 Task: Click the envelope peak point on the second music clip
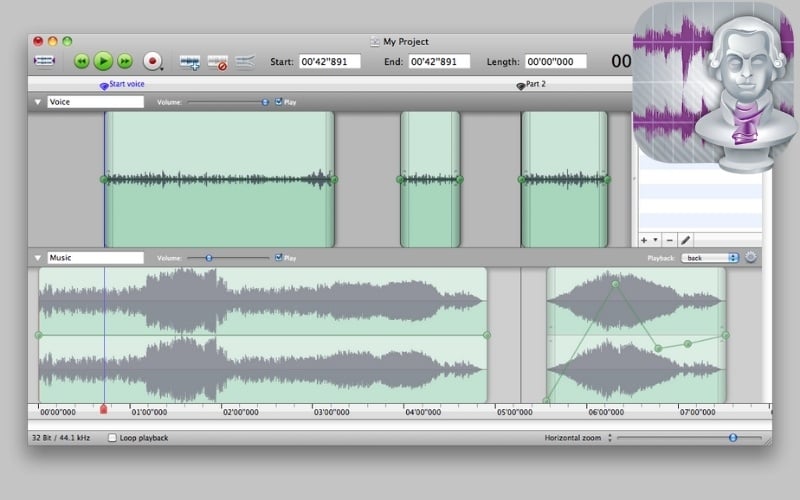click(615, 284)
